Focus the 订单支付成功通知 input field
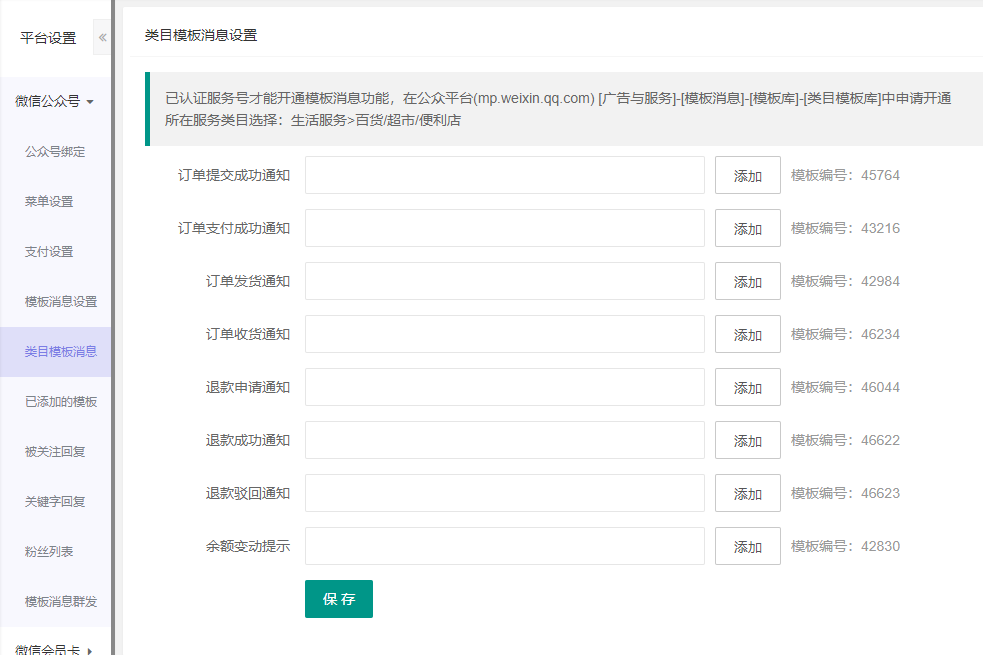This screenshot has height=655, width=983. (504, 228)
